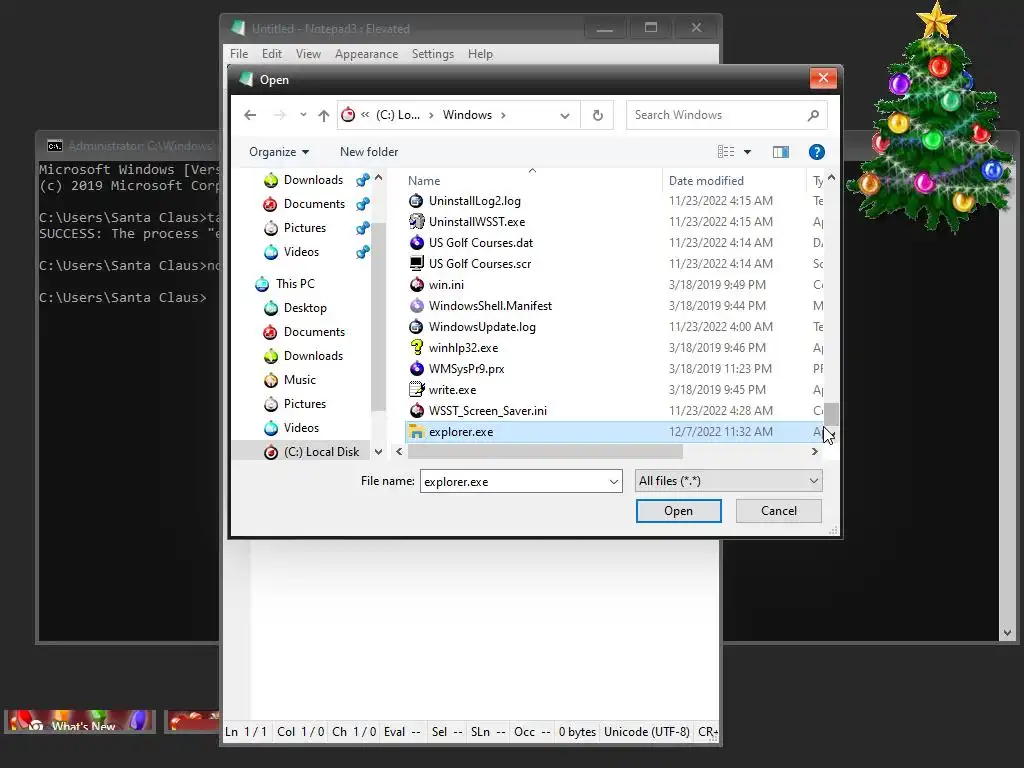1024x768 pixels.
Task: Select the explorer.exe file icon
Action: pyautogui.click(x=416, y=432)
